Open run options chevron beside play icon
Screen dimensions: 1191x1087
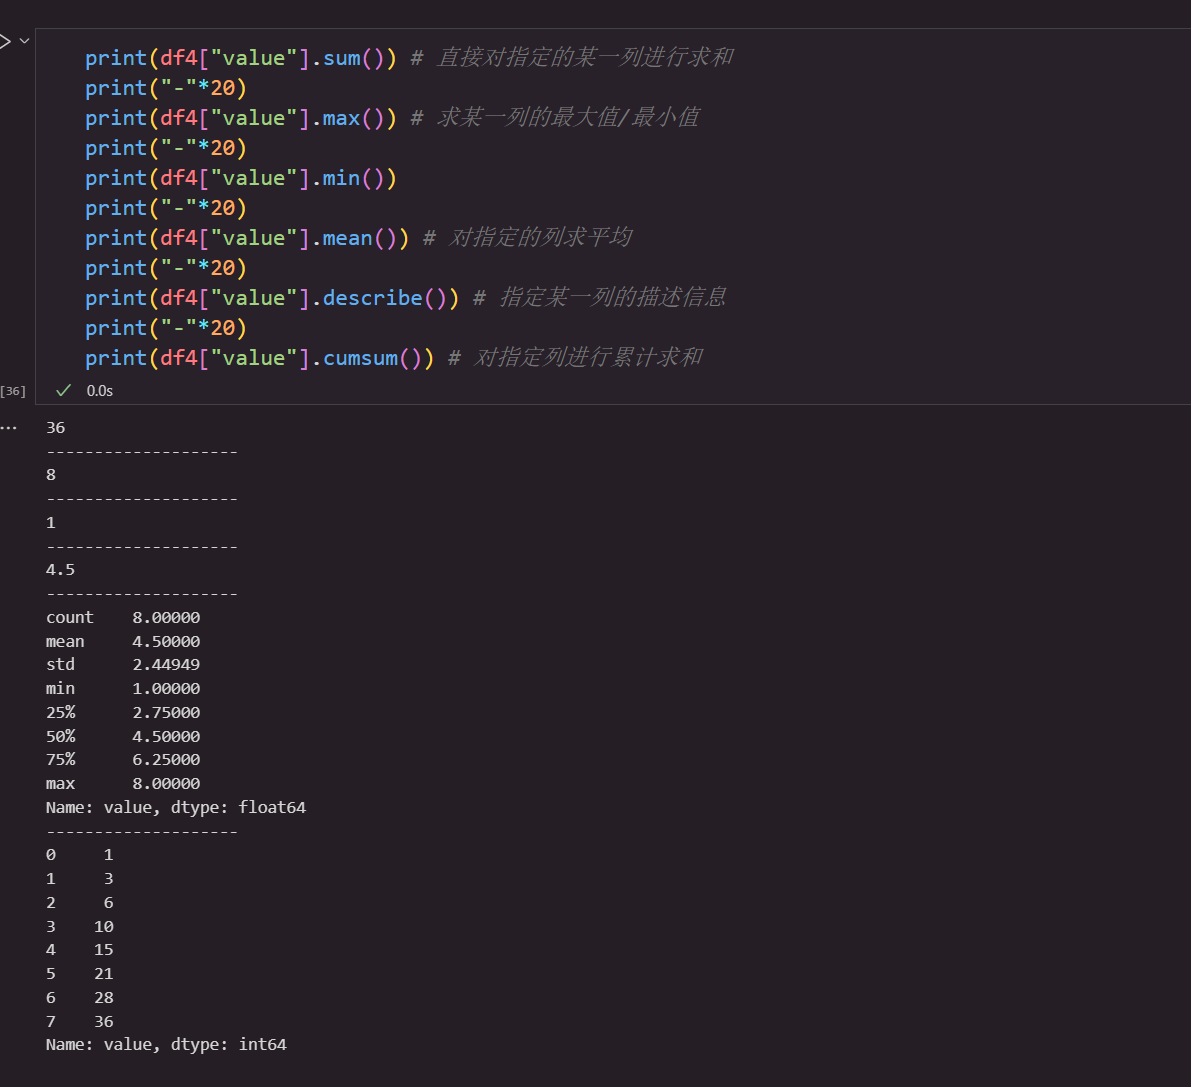[24, 41]
